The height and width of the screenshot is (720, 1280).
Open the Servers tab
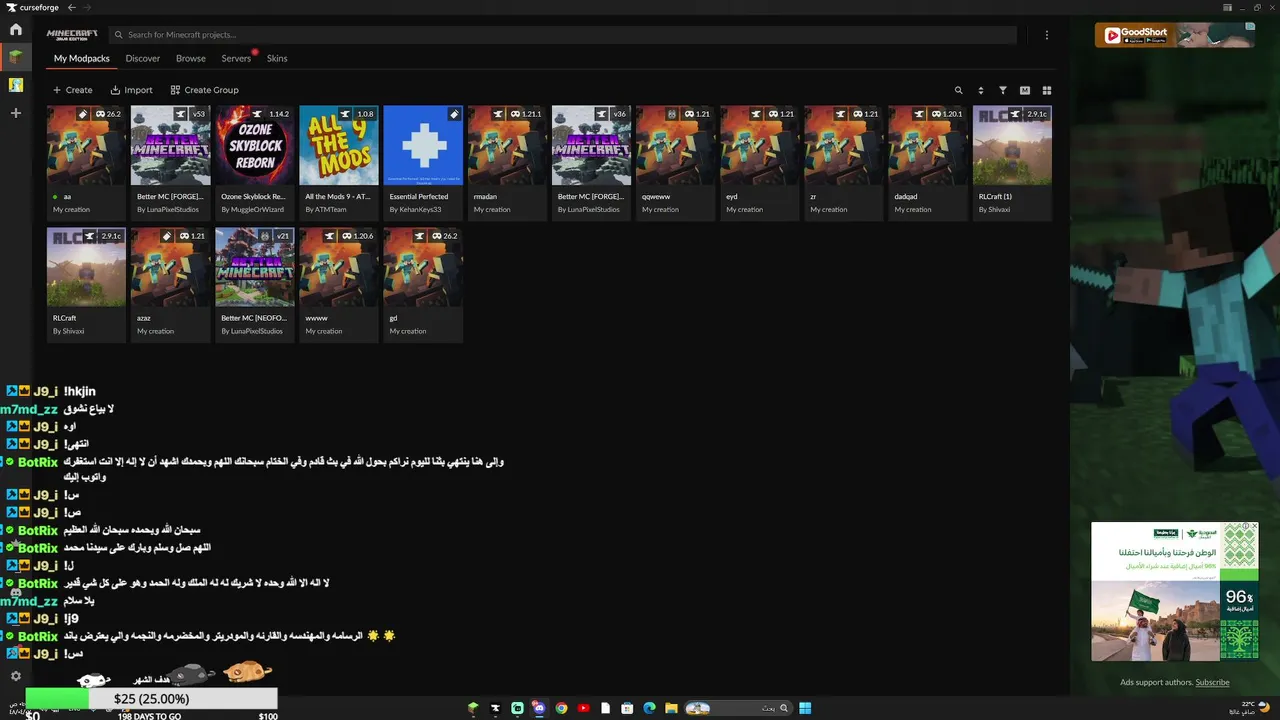point(237,58)
